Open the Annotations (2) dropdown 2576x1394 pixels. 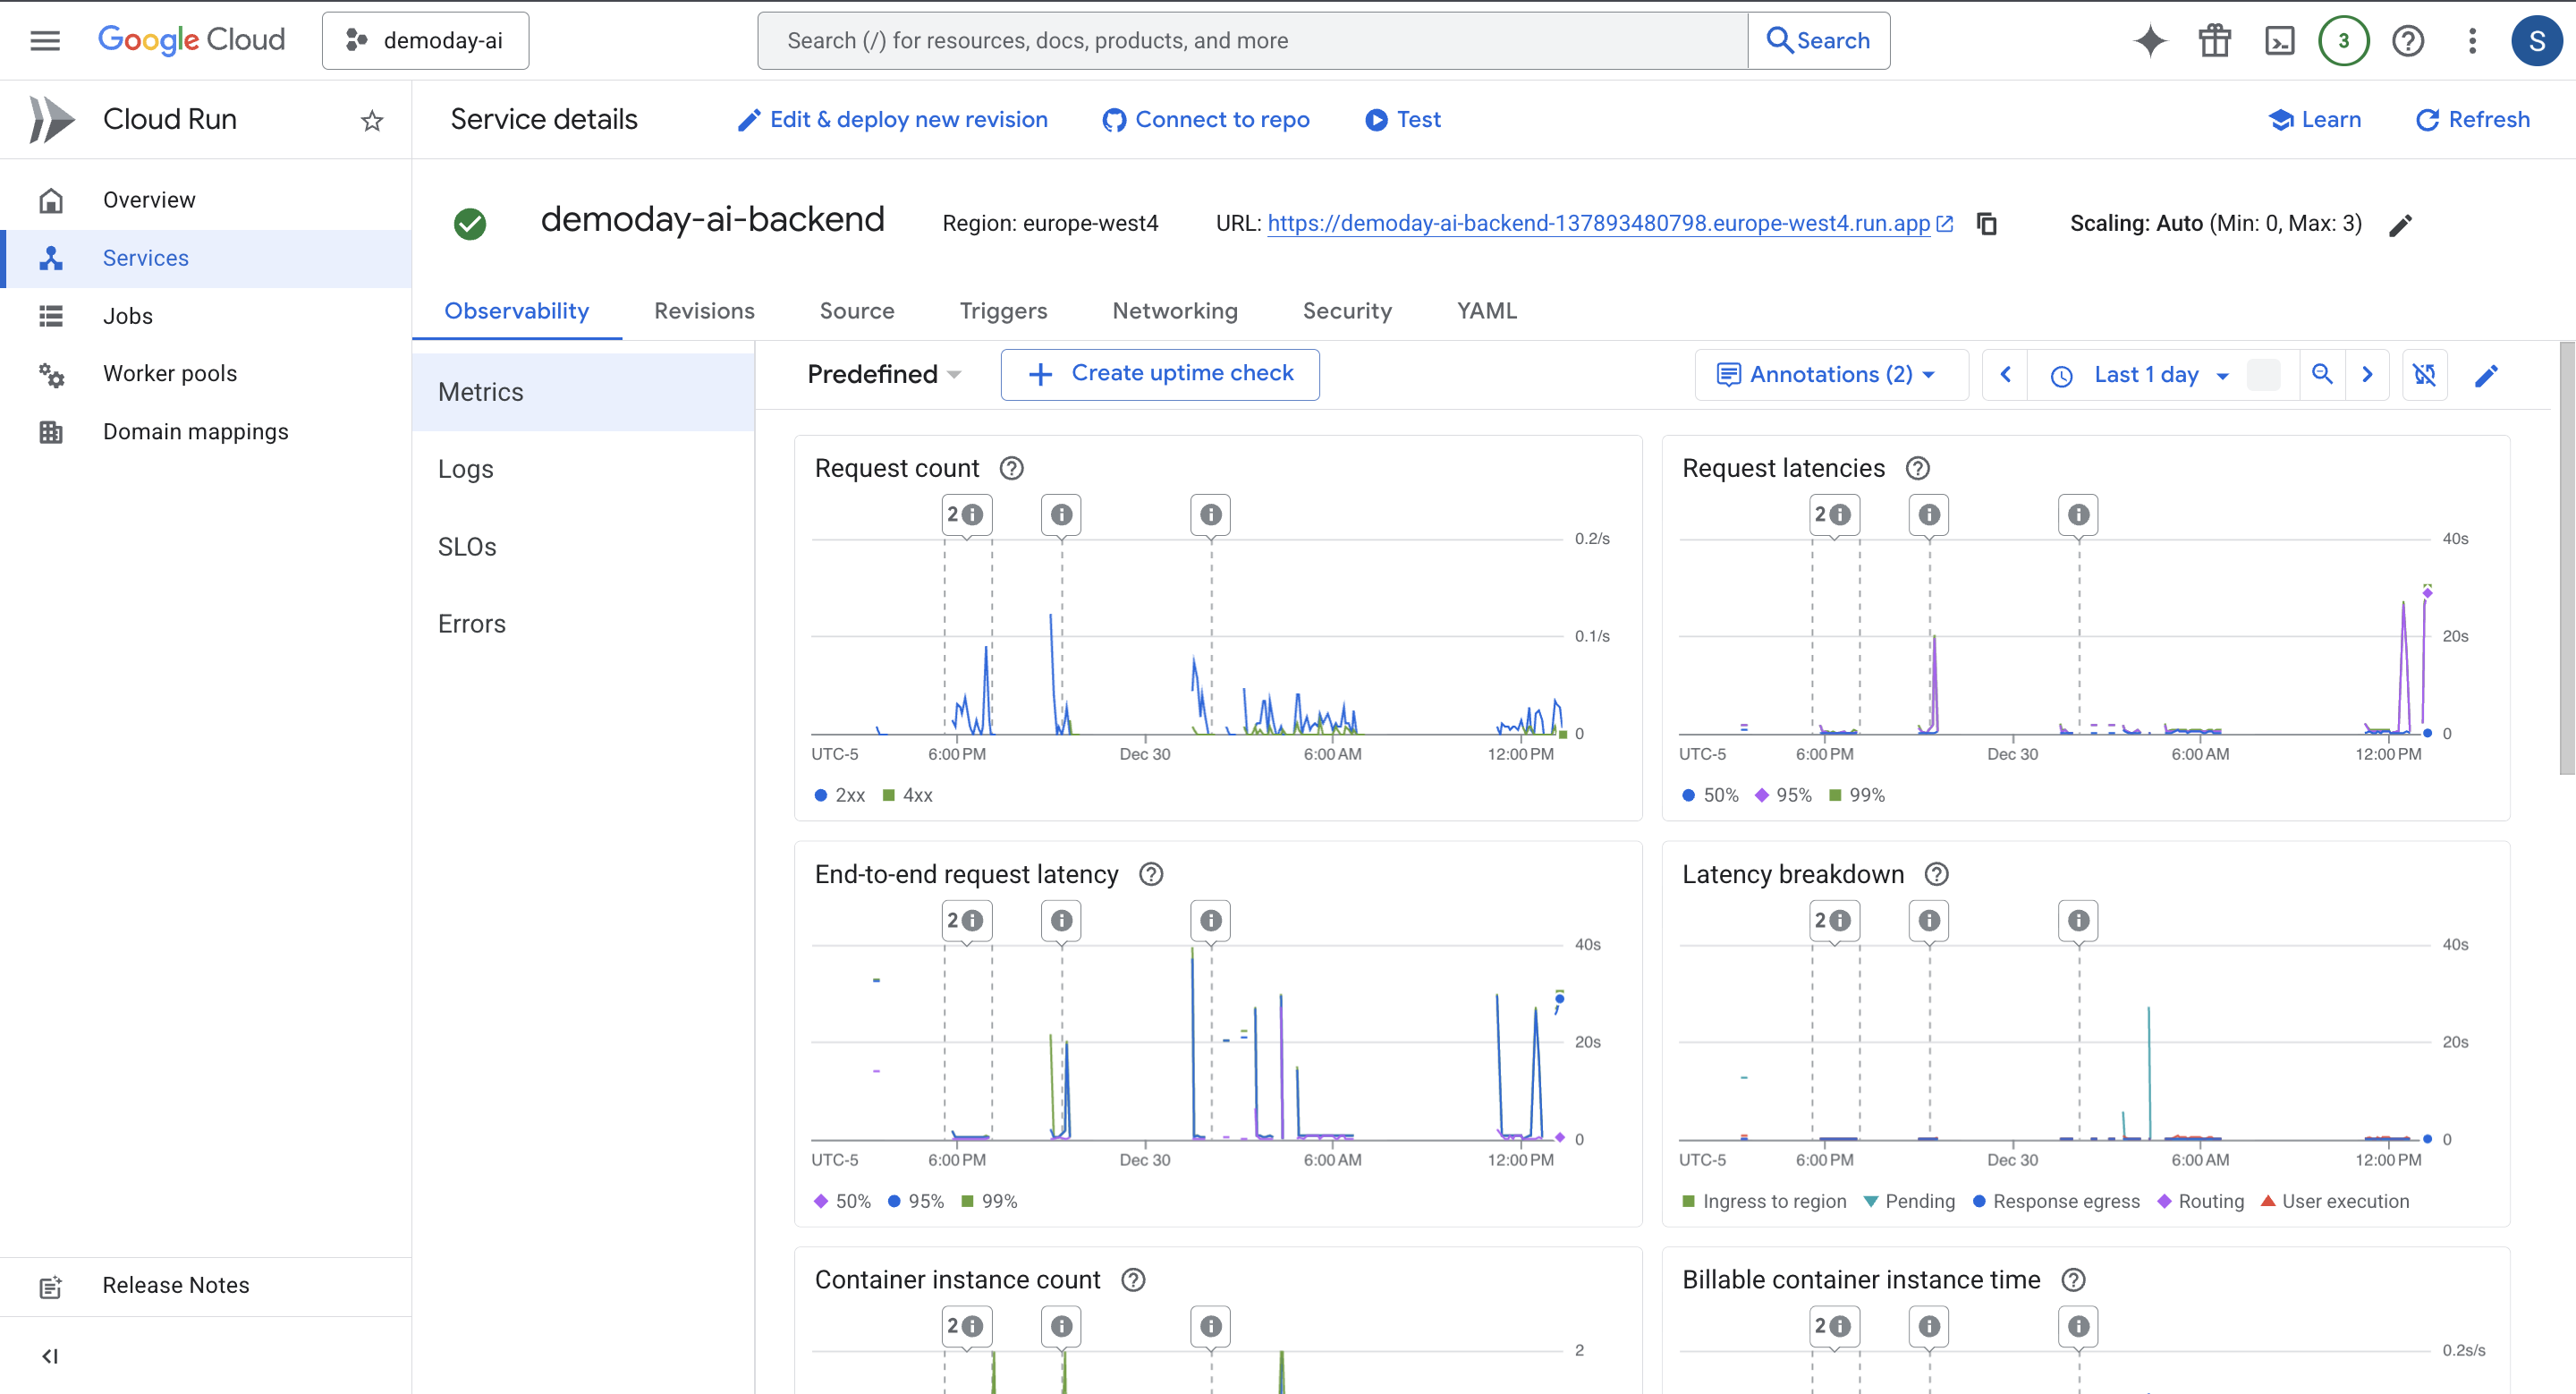1829,375
